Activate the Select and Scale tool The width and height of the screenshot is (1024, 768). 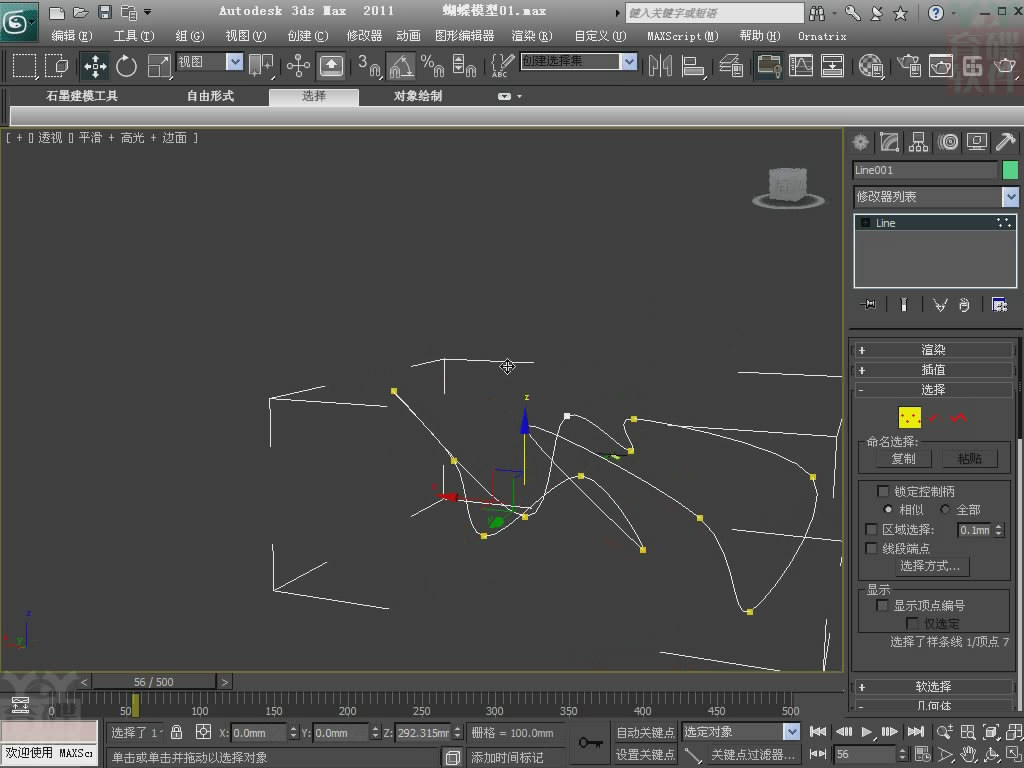pos(159,66)
